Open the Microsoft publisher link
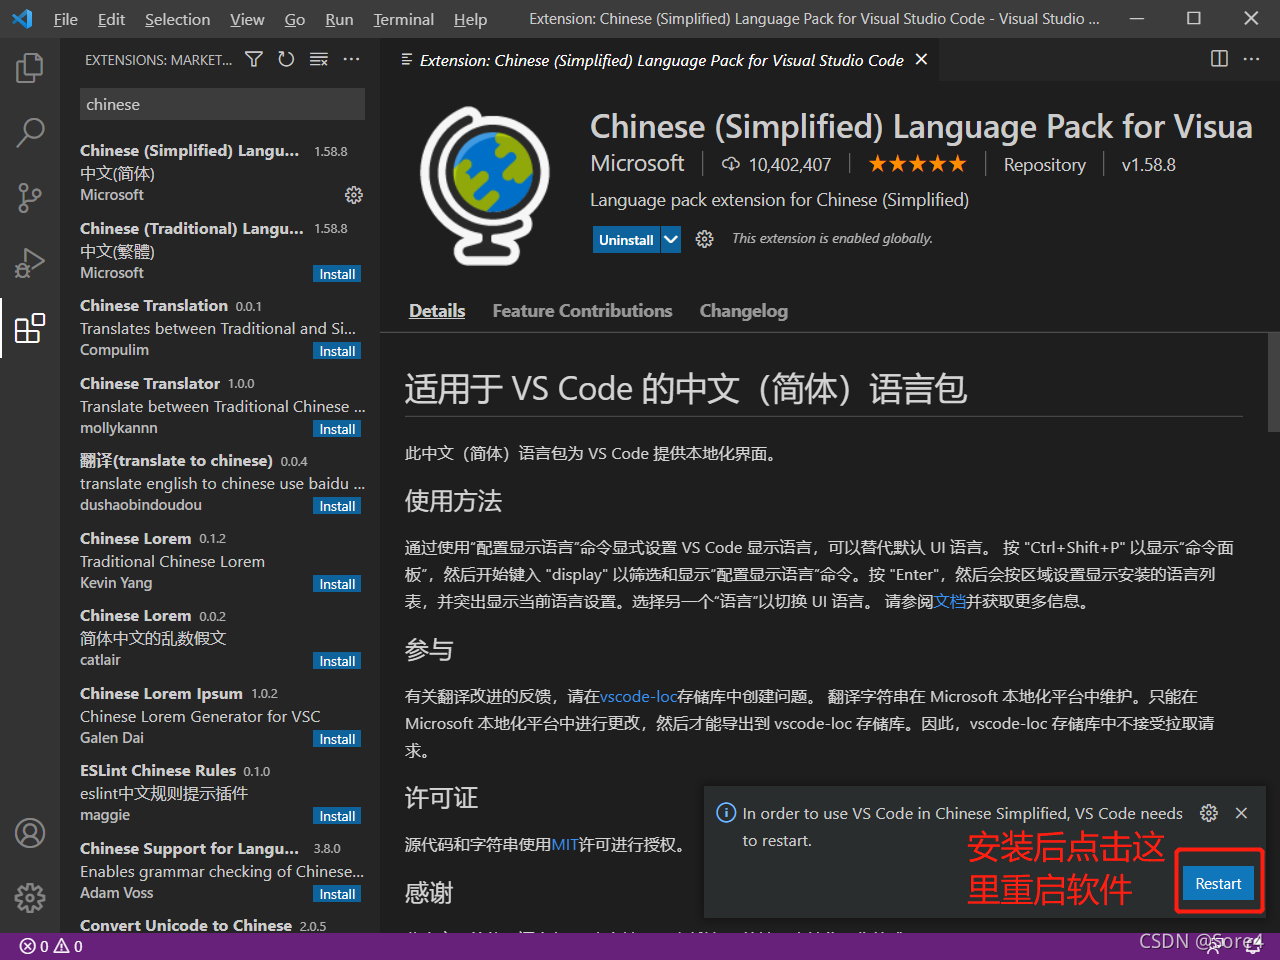Screen dimensions: 1280x960 click(637, 163)
